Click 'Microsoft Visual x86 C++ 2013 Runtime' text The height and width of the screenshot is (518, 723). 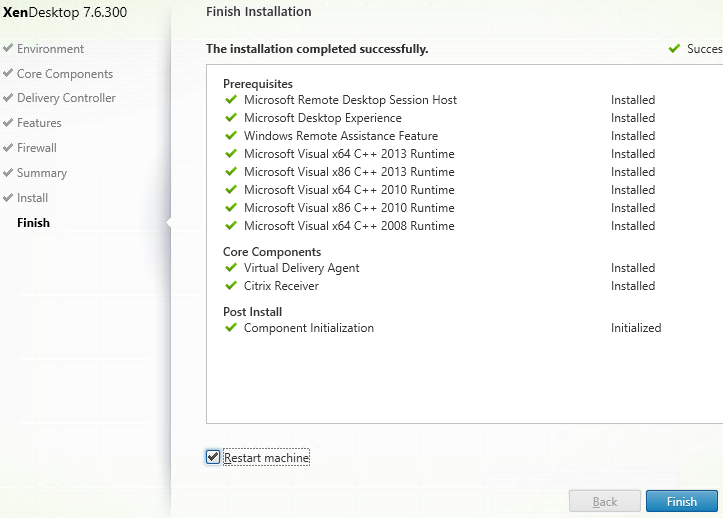(x=349, y=172)
